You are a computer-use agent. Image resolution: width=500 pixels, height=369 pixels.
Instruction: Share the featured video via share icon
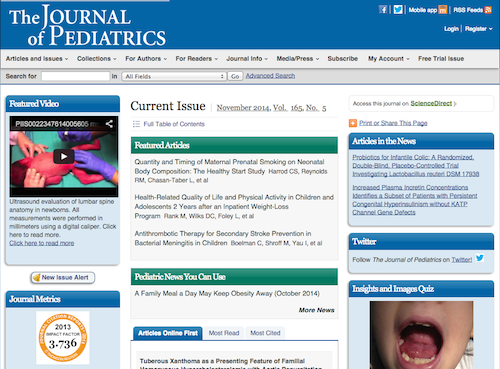pos(109,124)
